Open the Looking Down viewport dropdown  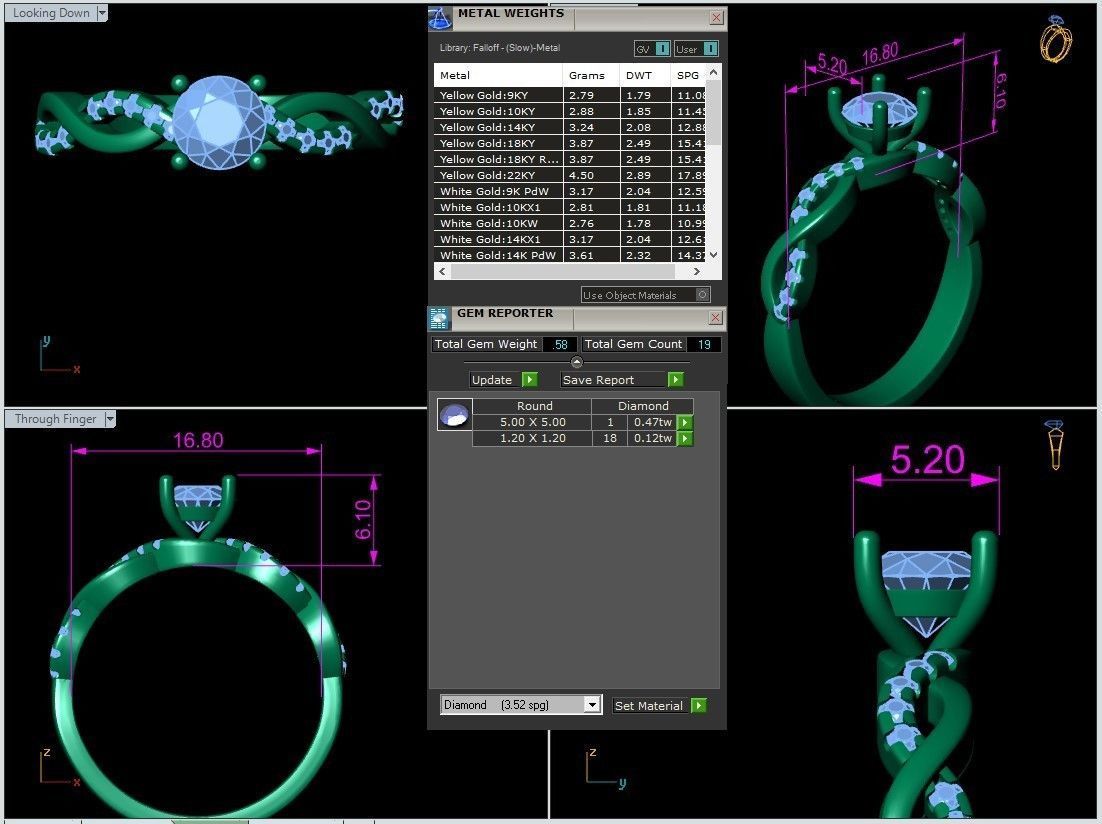click(102, 13)
